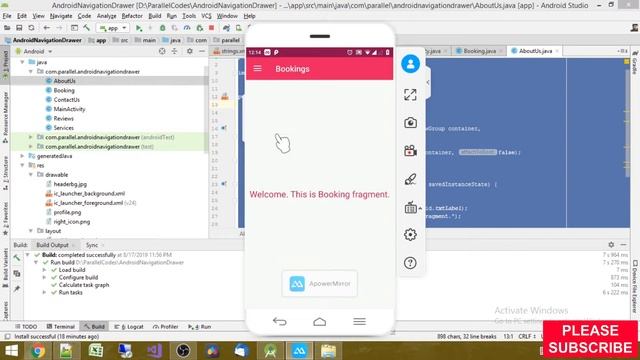The image size is (640, 360).
Task: Open Build panel settings gear
Action: [611, 244]
